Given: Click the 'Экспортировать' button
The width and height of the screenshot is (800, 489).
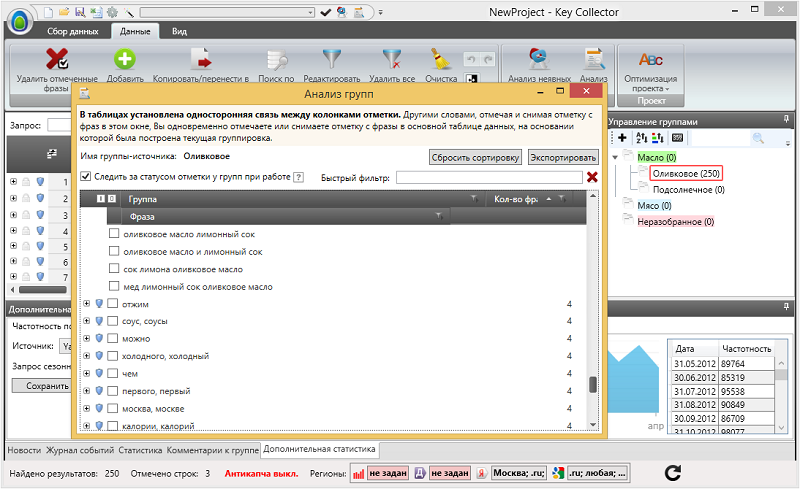Looking at the screenshot, I should tap(563, 157).
